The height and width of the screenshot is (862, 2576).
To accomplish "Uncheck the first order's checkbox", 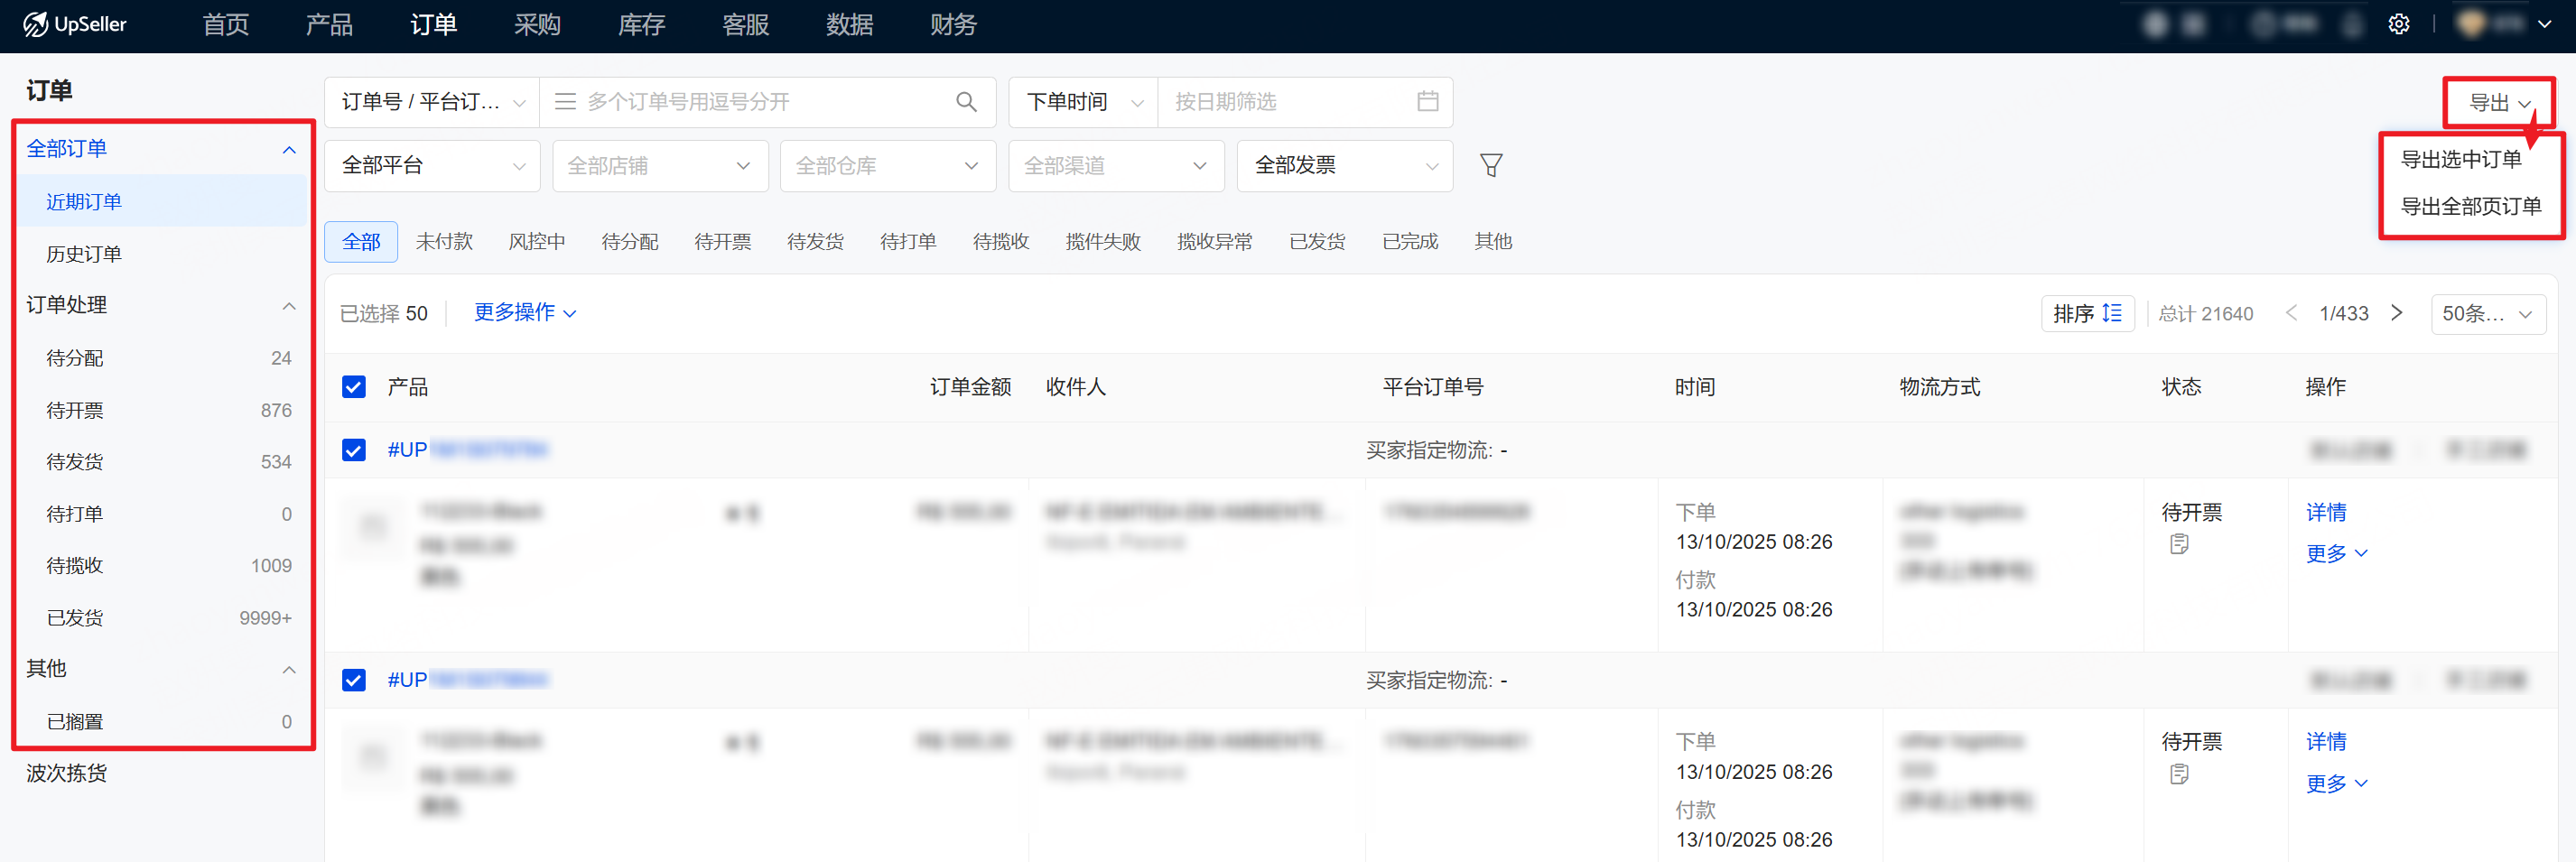I will pyautogui.click(x=354, y=451).
